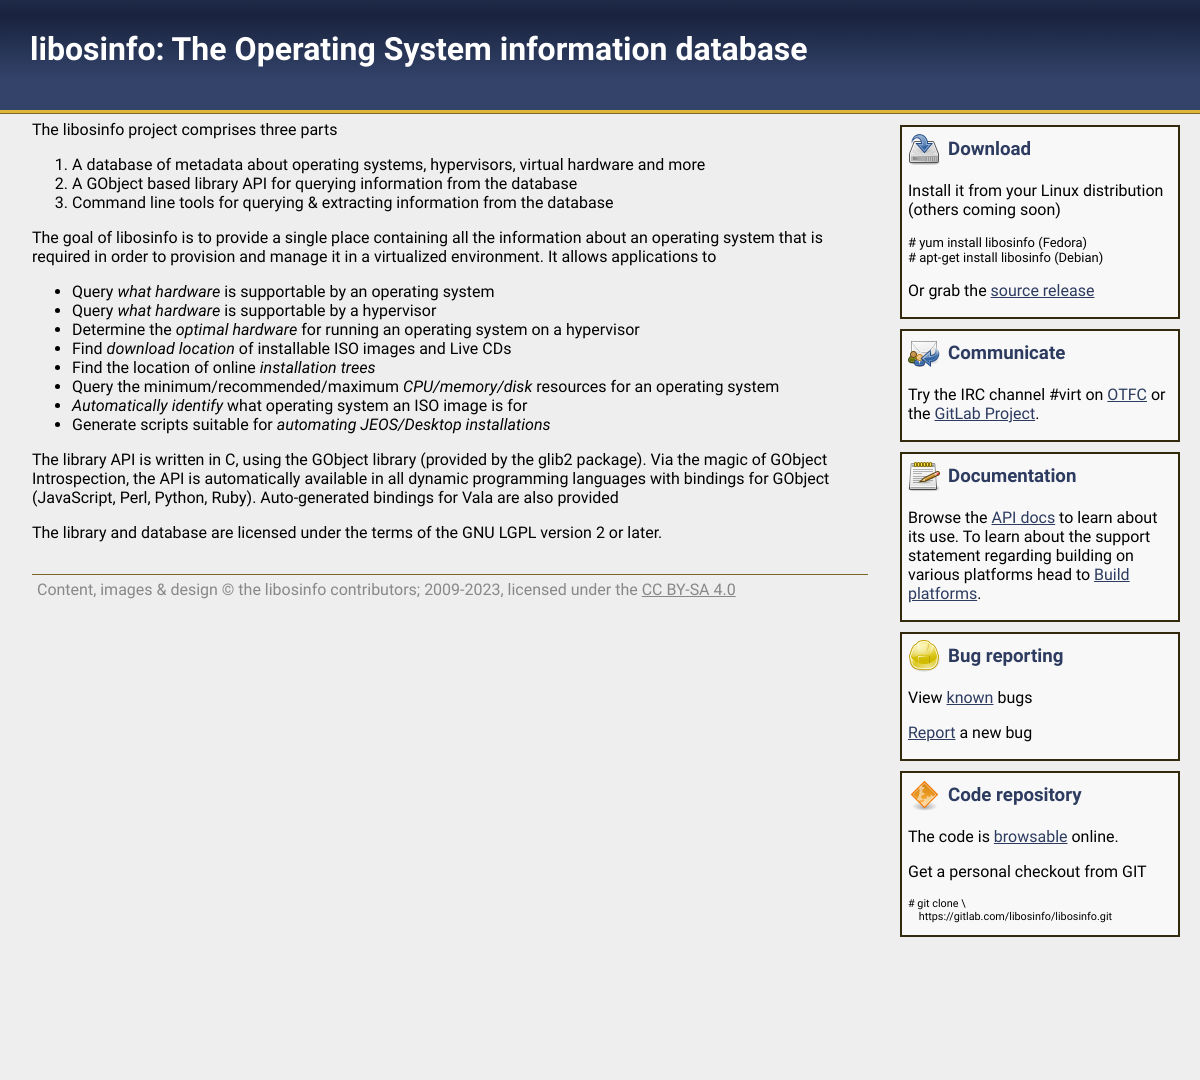
Task: Click list item 'A GObject based library API'
Action: pos(324,184)
